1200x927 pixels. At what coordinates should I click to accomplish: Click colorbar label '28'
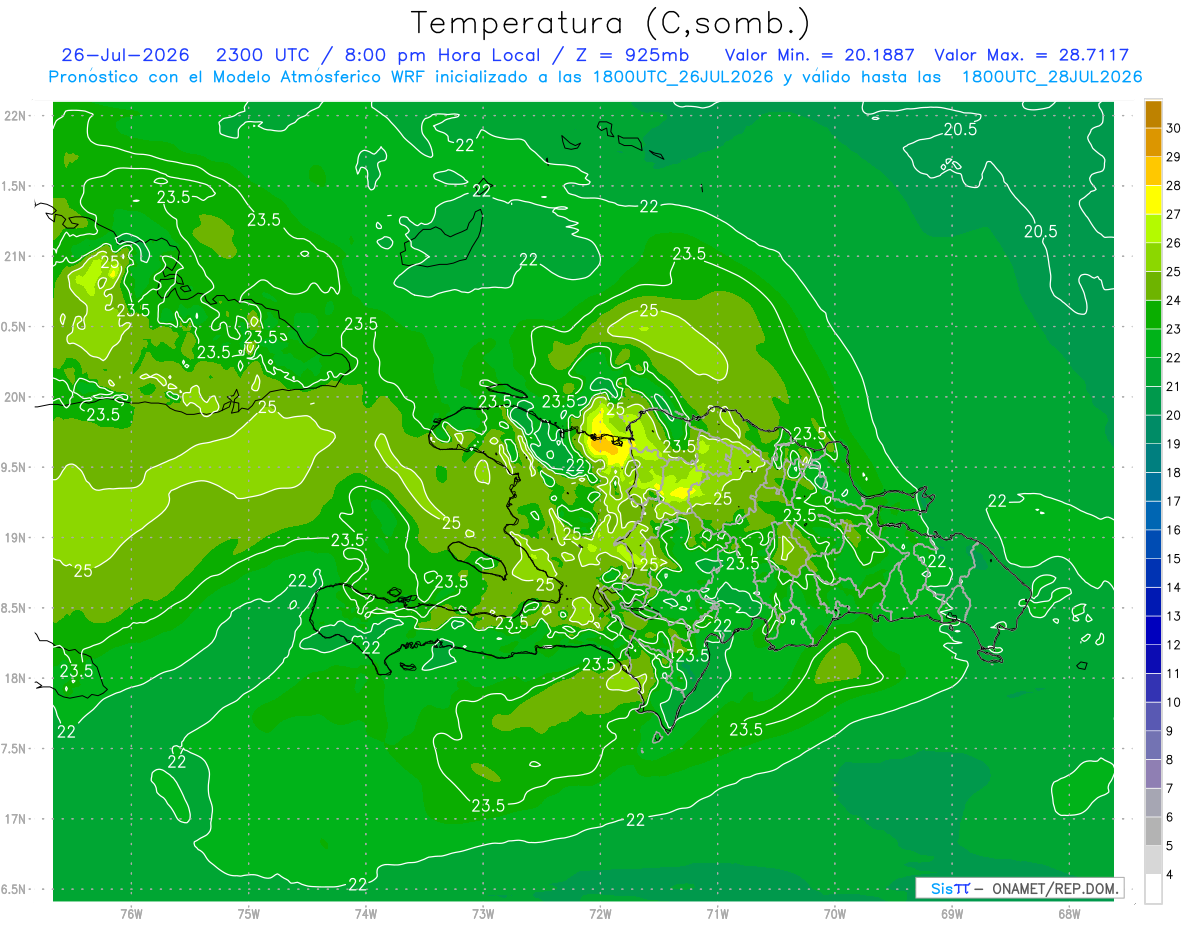1173,185
